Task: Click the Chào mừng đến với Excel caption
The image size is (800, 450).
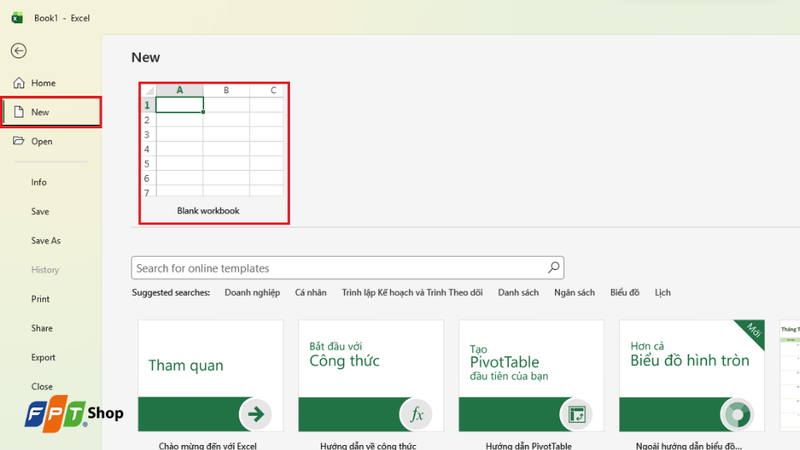Action: point(208,445)
